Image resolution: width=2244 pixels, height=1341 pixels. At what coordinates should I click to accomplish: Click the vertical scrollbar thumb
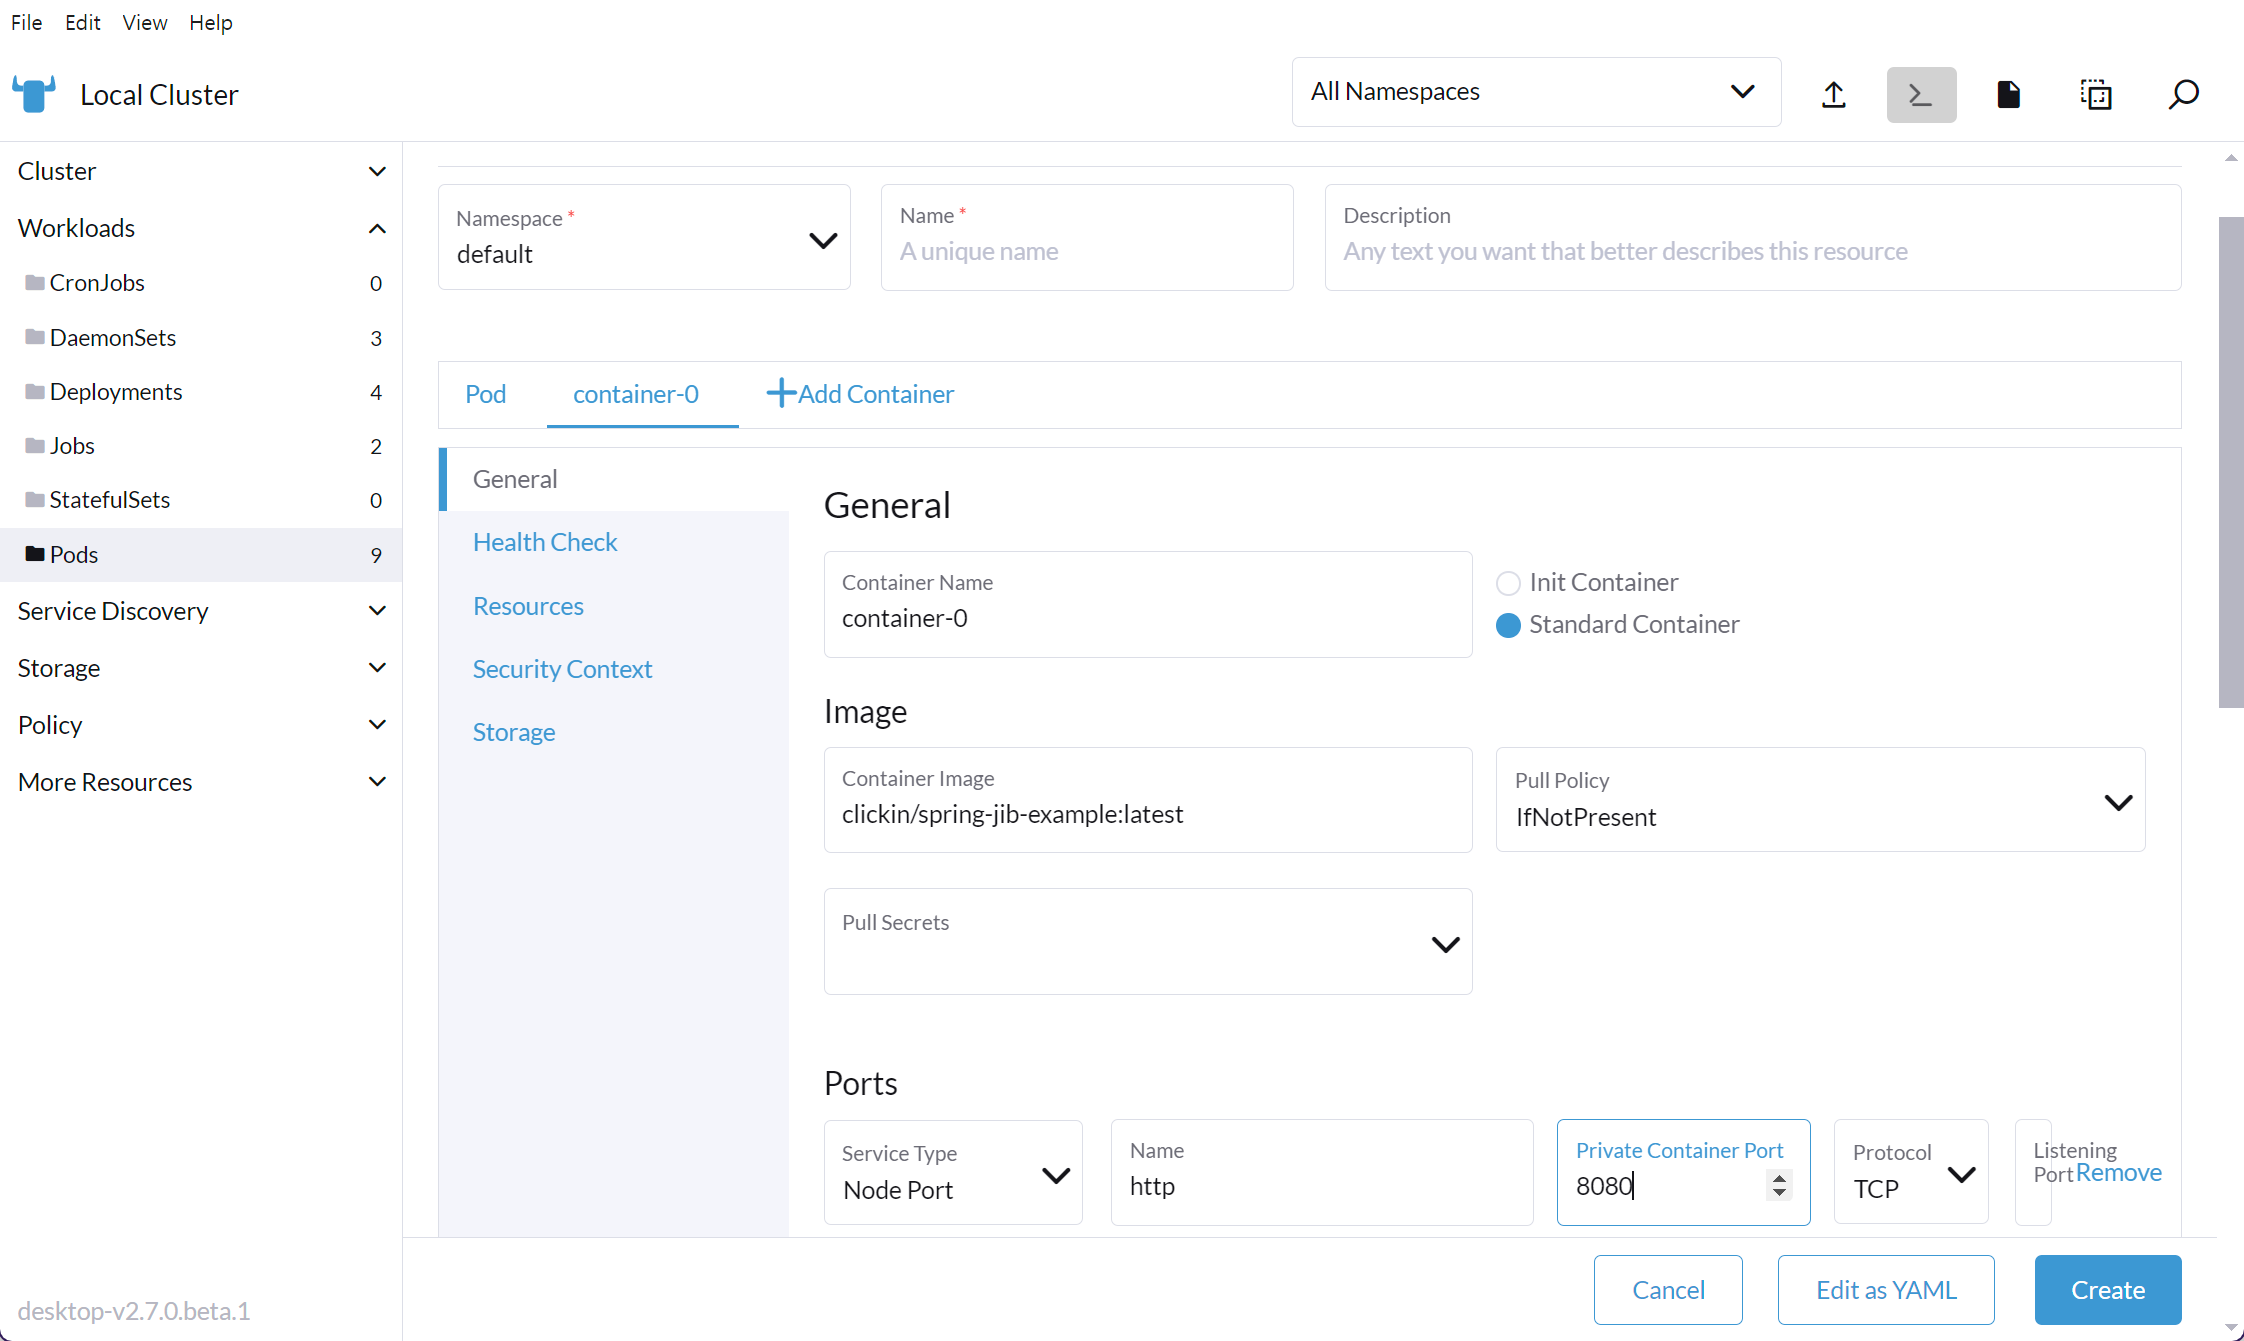coord(2231,462)
